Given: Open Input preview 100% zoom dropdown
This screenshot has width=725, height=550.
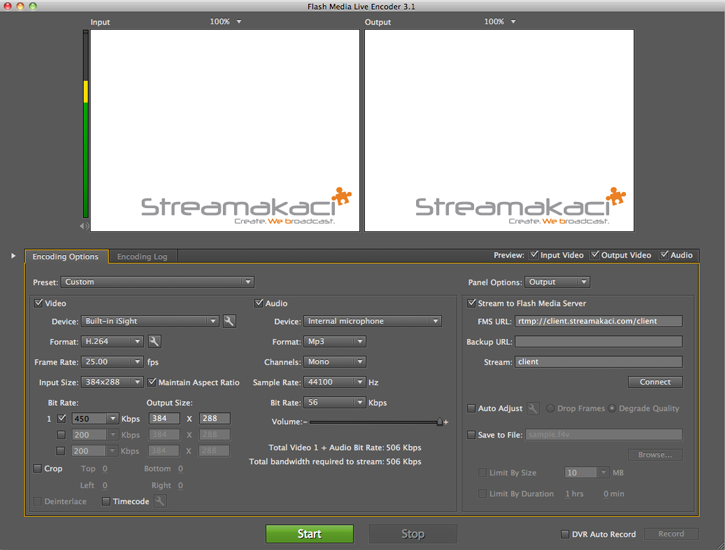Looking at the screenshot, I should (226, 22).
